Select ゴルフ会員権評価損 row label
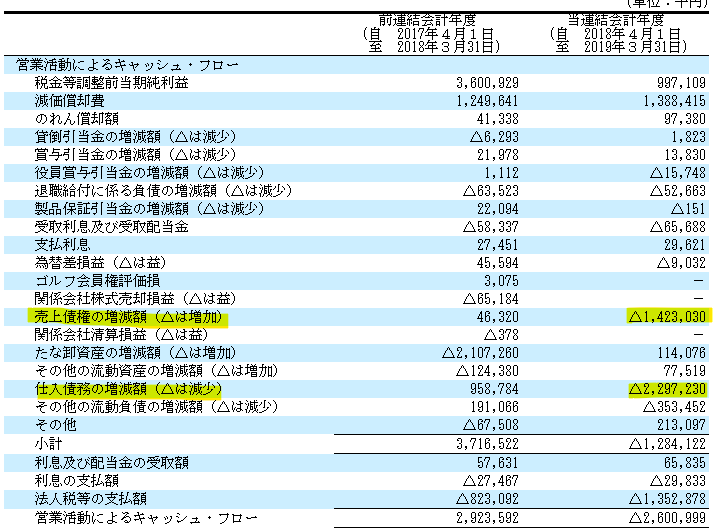The height and width of the screenshot is (528, 716). coord(98,280)
